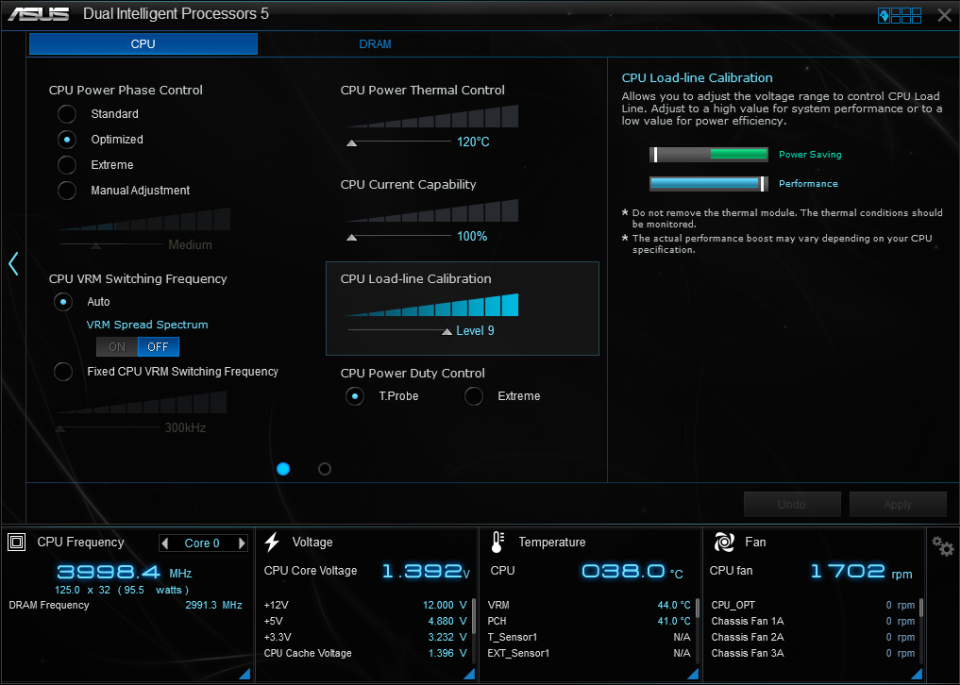Adjust CPU Current Capability slider handle

tap(351, 237)
